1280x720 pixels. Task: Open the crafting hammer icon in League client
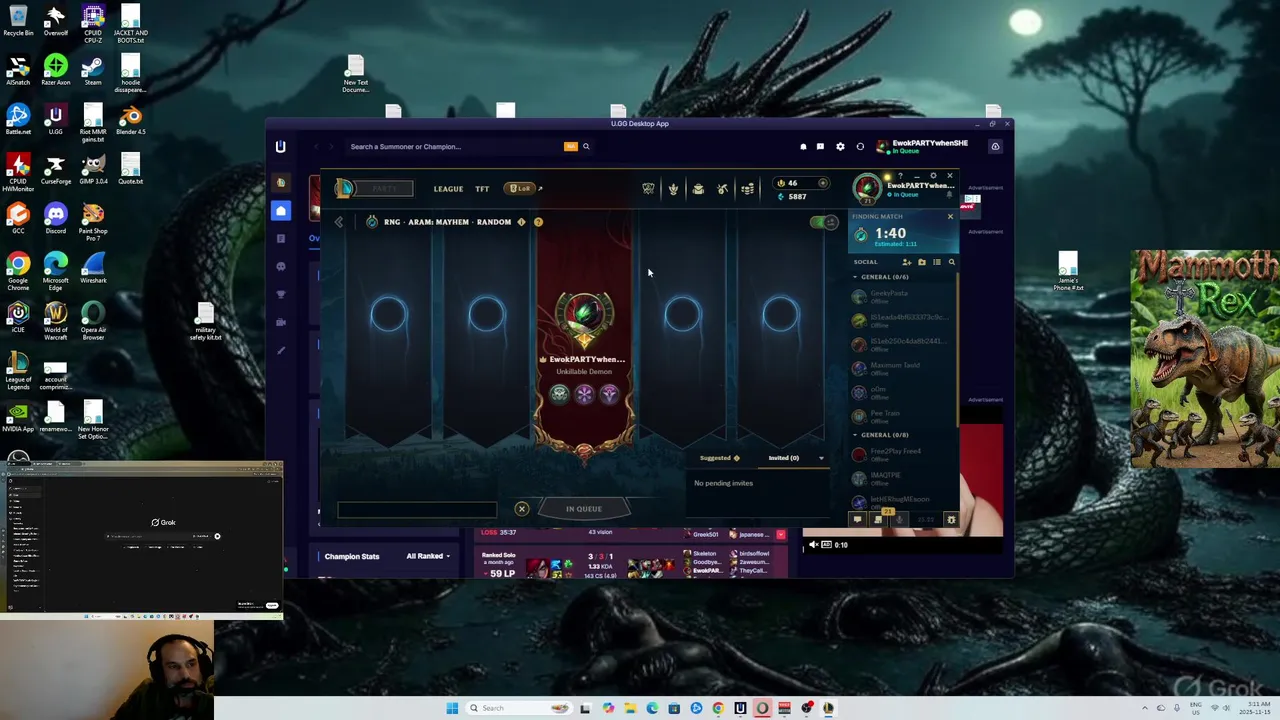722,188
